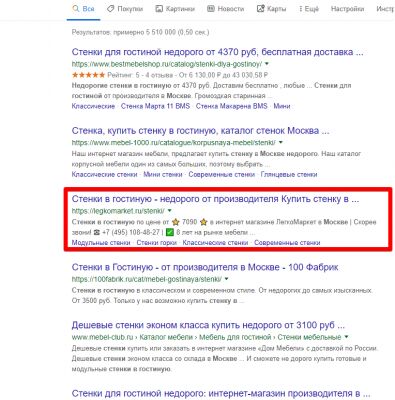
Task: Click the five-star rating under bestmebelshop
Action: click(x=88, y=75)
